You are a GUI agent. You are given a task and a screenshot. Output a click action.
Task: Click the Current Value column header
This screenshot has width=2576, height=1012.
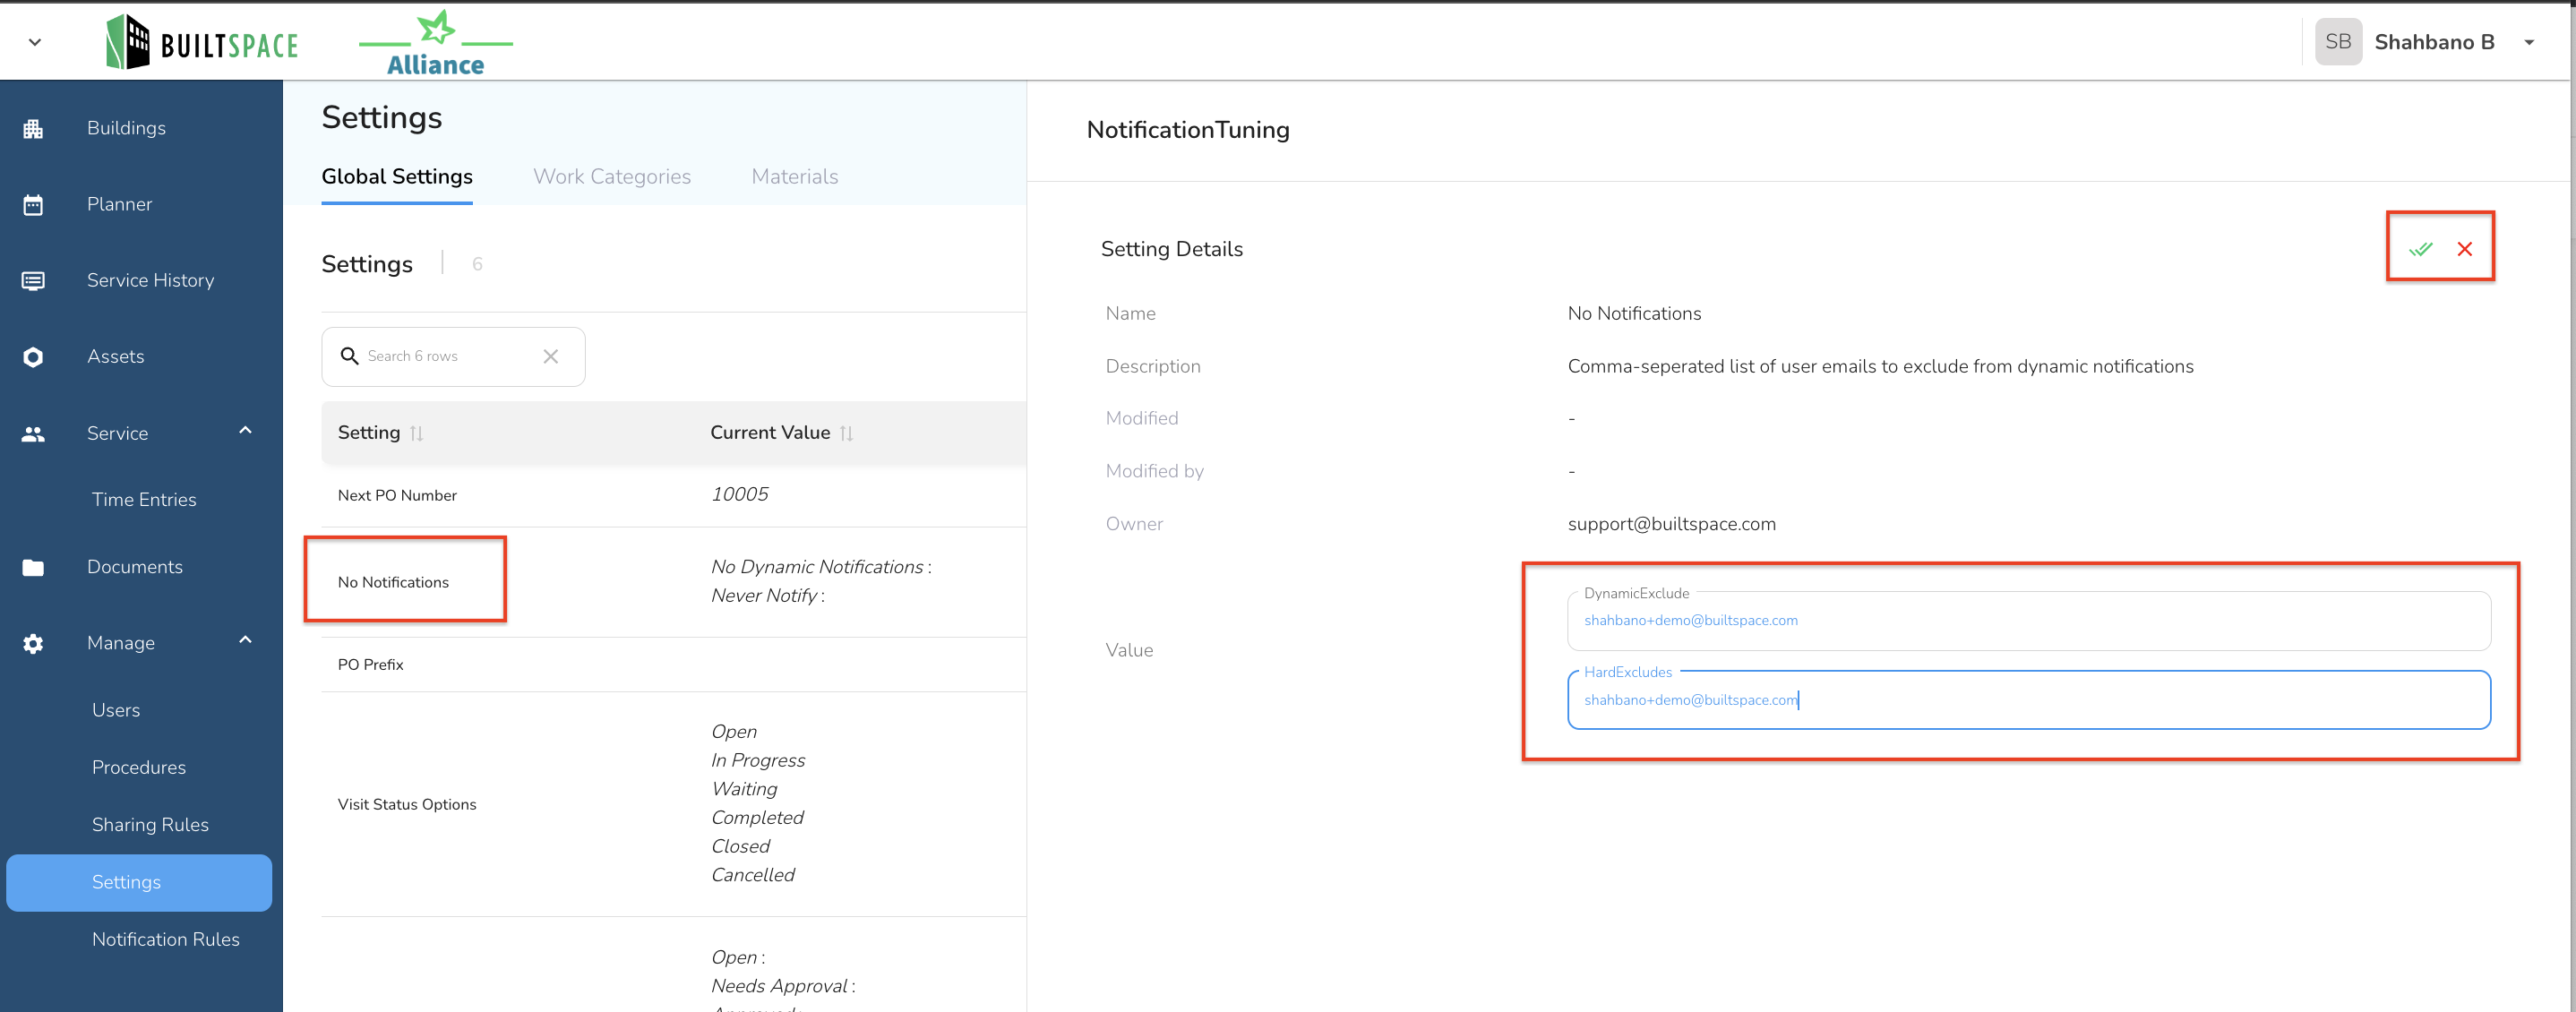point(770,433)
